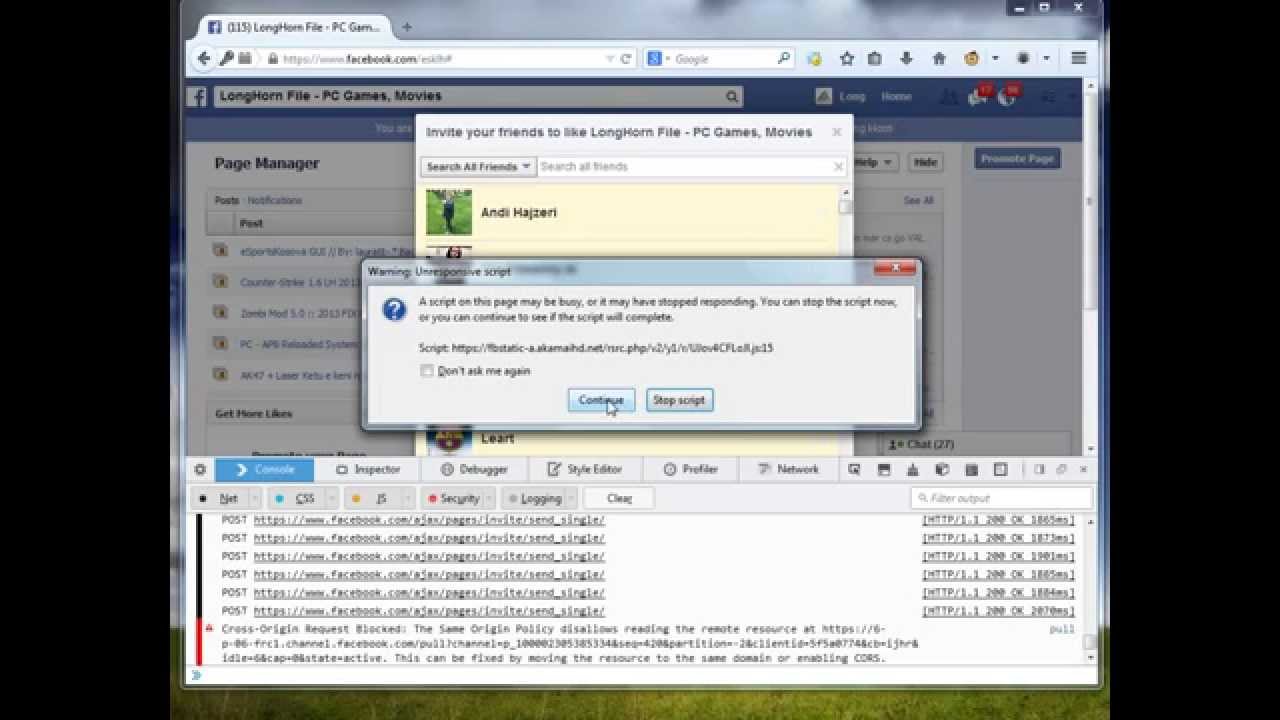Toggle the split console icon in devtools
The height and width of the screenshot is (720, 1280).
click(x=884, y=469)
